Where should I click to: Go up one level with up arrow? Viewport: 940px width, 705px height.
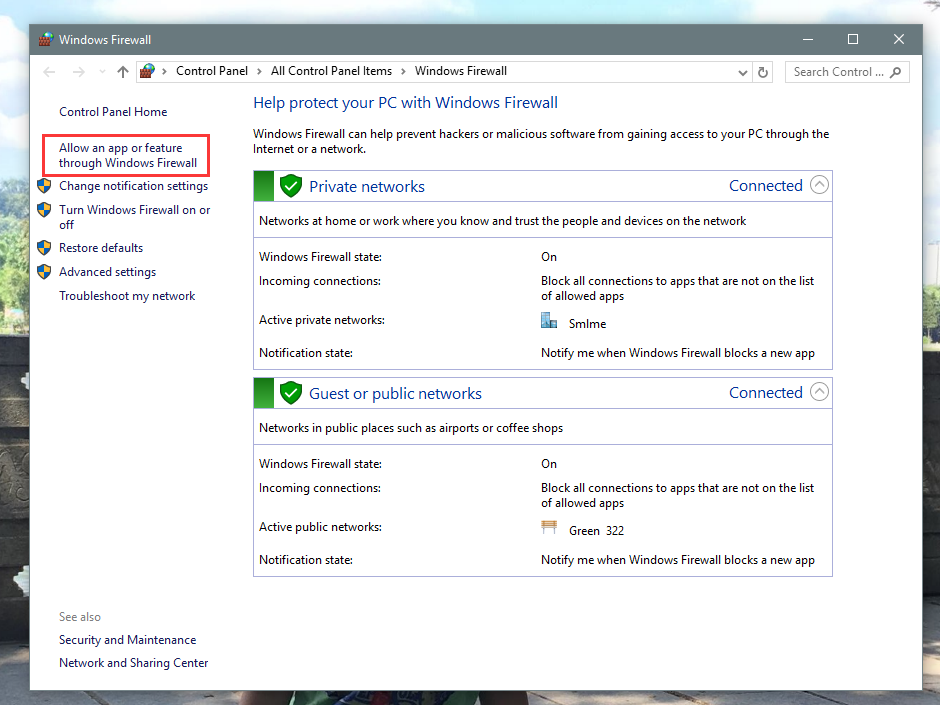123,72
